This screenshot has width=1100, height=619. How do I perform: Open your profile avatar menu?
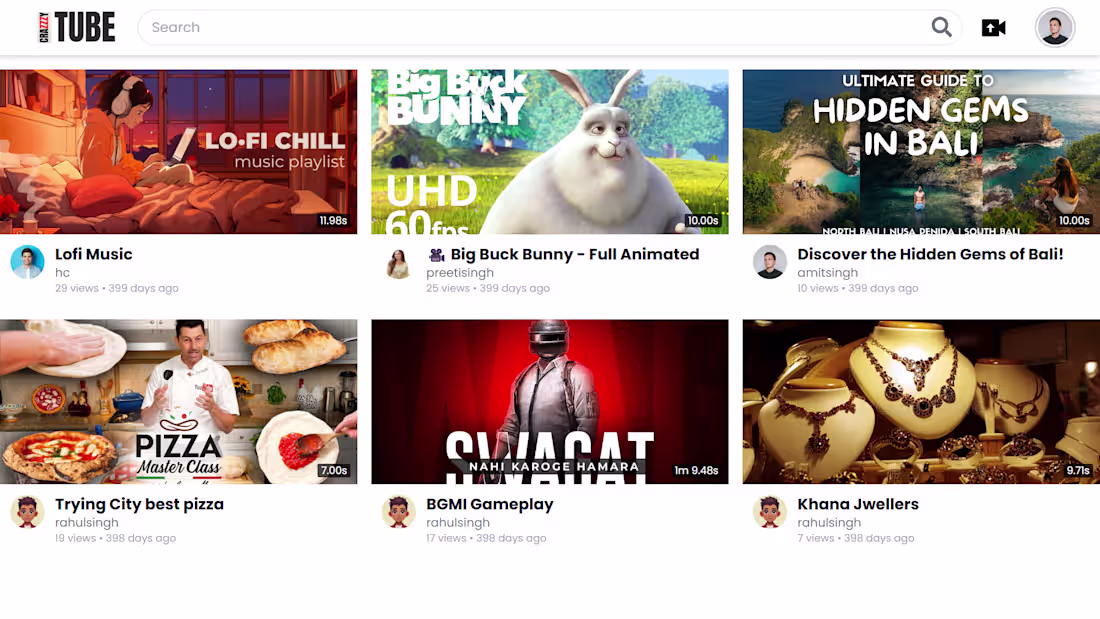click(x=1055, y=27)
